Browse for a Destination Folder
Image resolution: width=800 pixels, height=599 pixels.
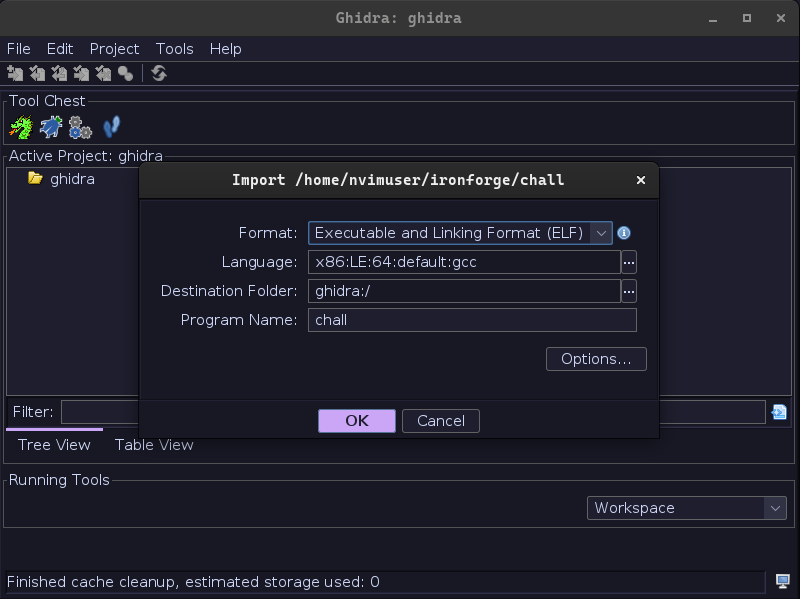[x=629, y=291]
